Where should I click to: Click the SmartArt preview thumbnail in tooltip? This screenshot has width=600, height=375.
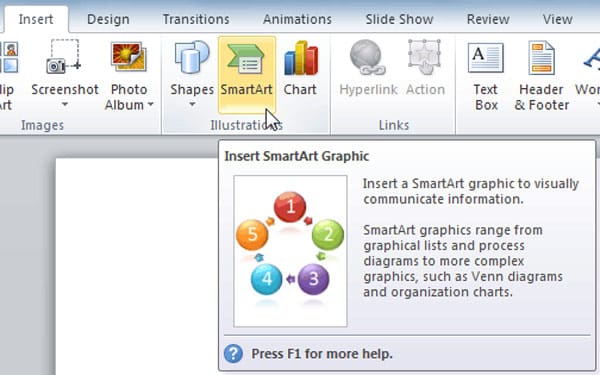click(x=290, y=251)
